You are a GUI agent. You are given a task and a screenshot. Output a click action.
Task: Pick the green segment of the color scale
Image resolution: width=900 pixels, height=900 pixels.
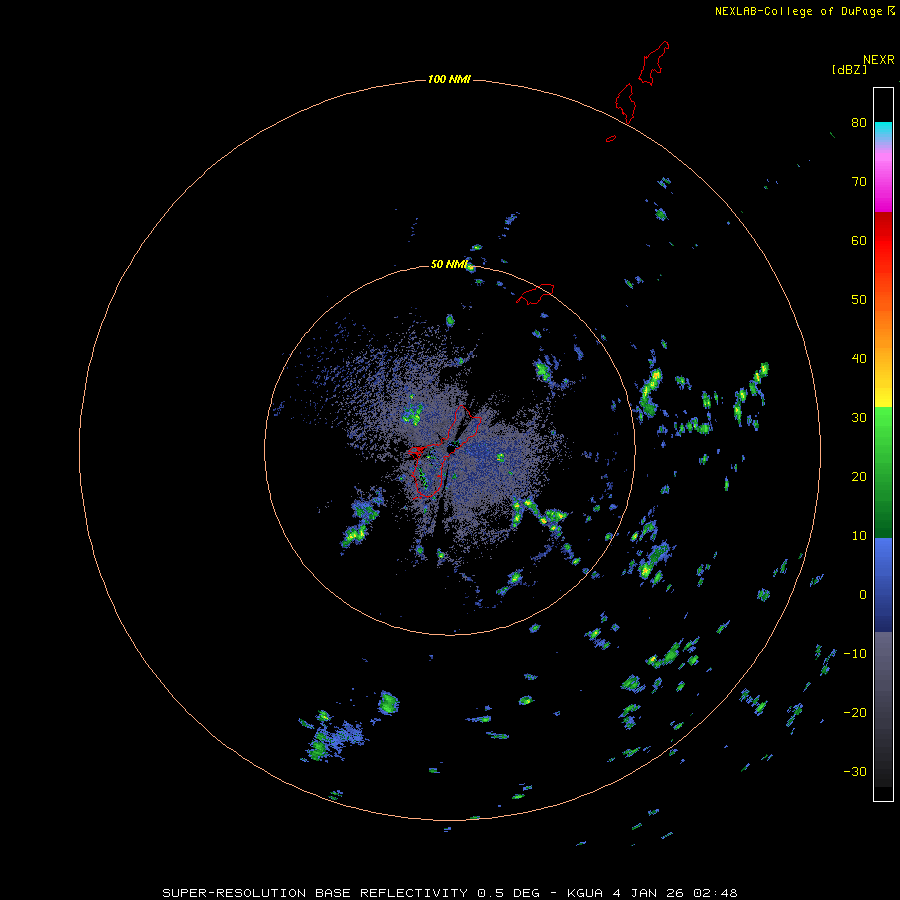tap(883, 472)
